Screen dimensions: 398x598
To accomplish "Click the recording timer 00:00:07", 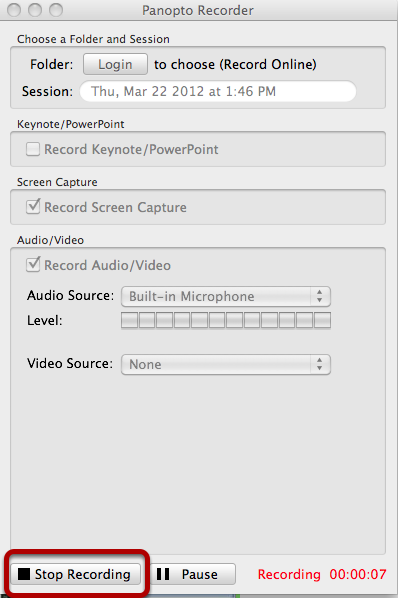I will point(358,574).
